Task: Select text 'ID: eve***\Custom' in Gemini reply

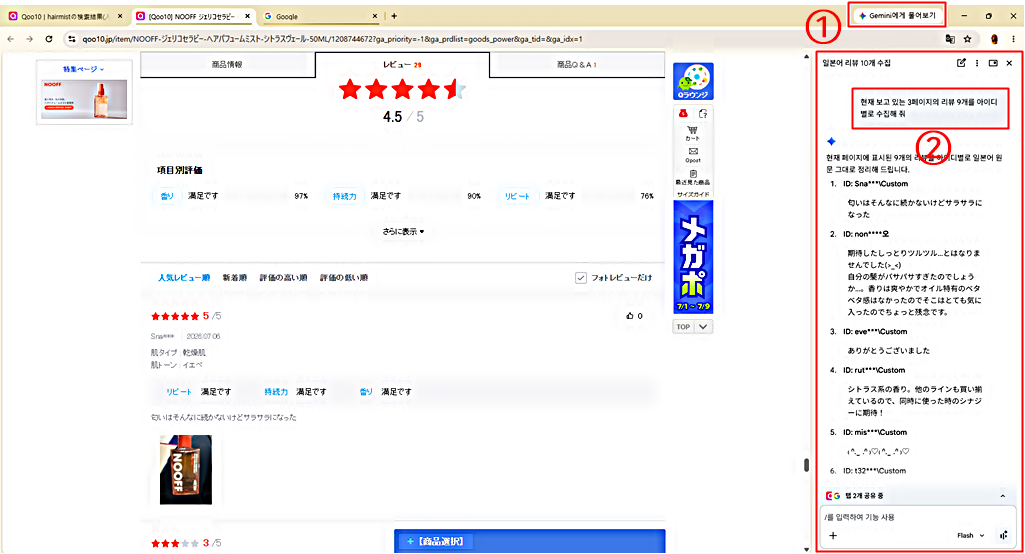Action: tap(875, 332)
